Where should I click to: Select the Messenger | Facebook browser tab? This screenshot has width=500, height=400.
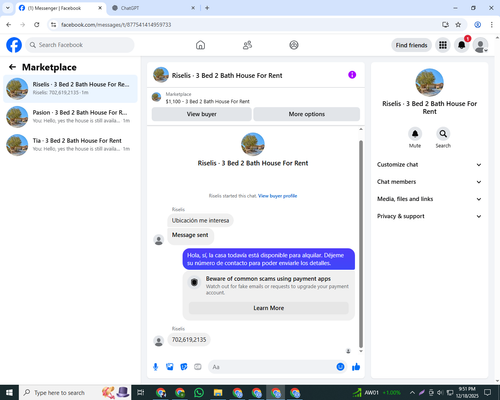[x=60, y=8]
